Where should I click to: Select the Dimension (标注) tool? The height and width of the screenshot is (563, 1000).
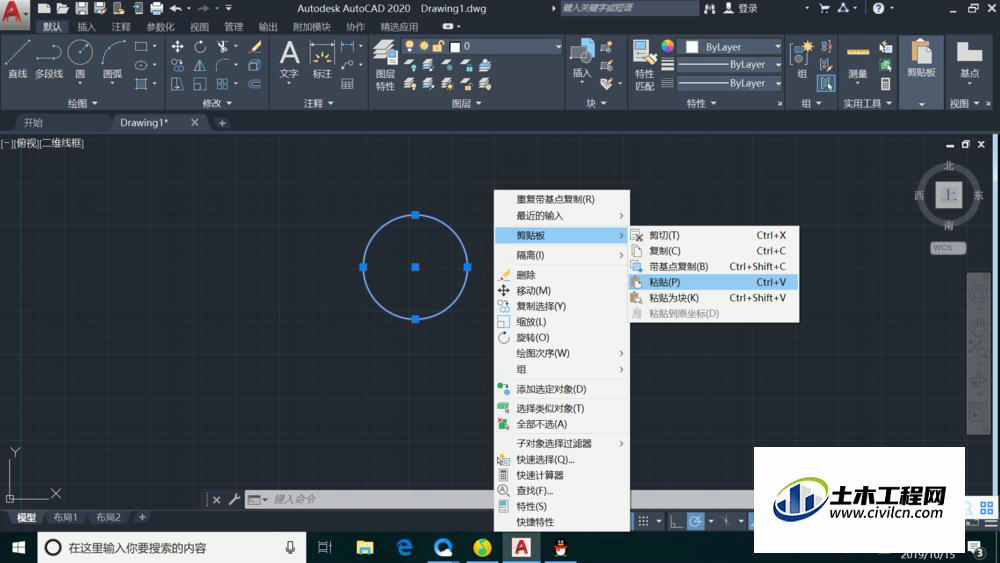pos(322,59)
